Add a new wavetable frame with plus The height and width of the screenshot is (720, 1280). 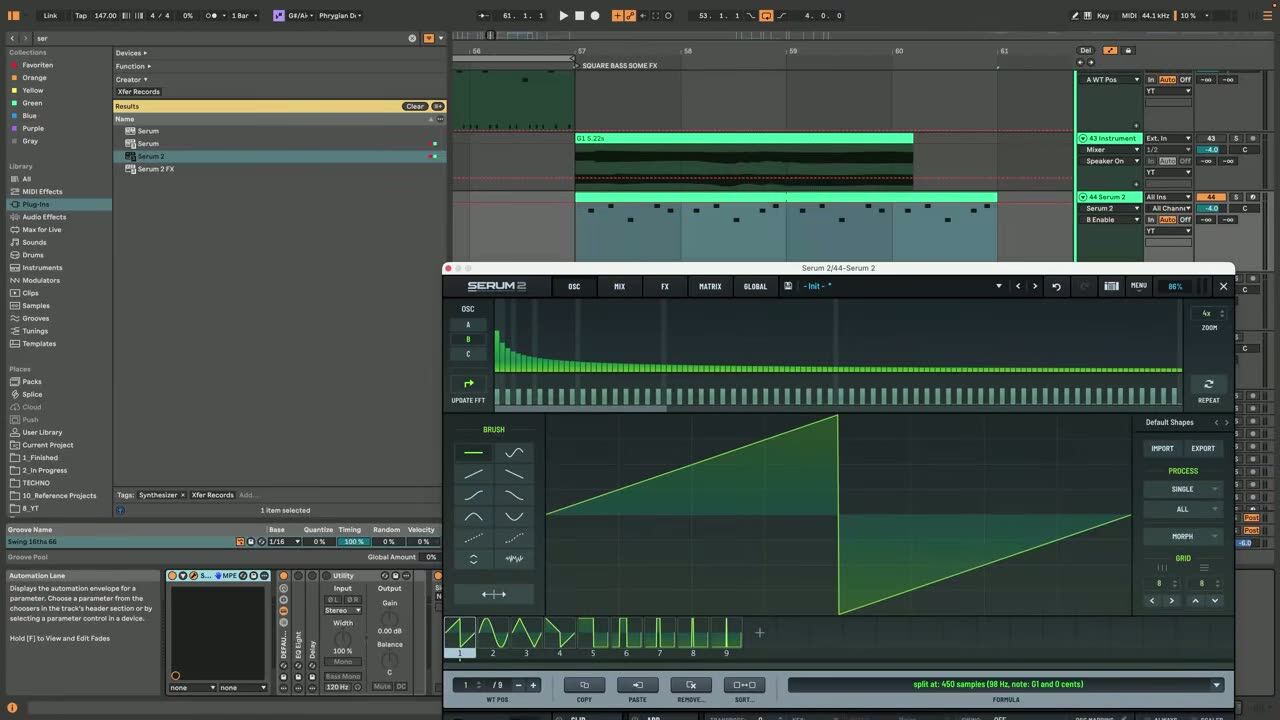pyautogui.click(x=759, y=632)
